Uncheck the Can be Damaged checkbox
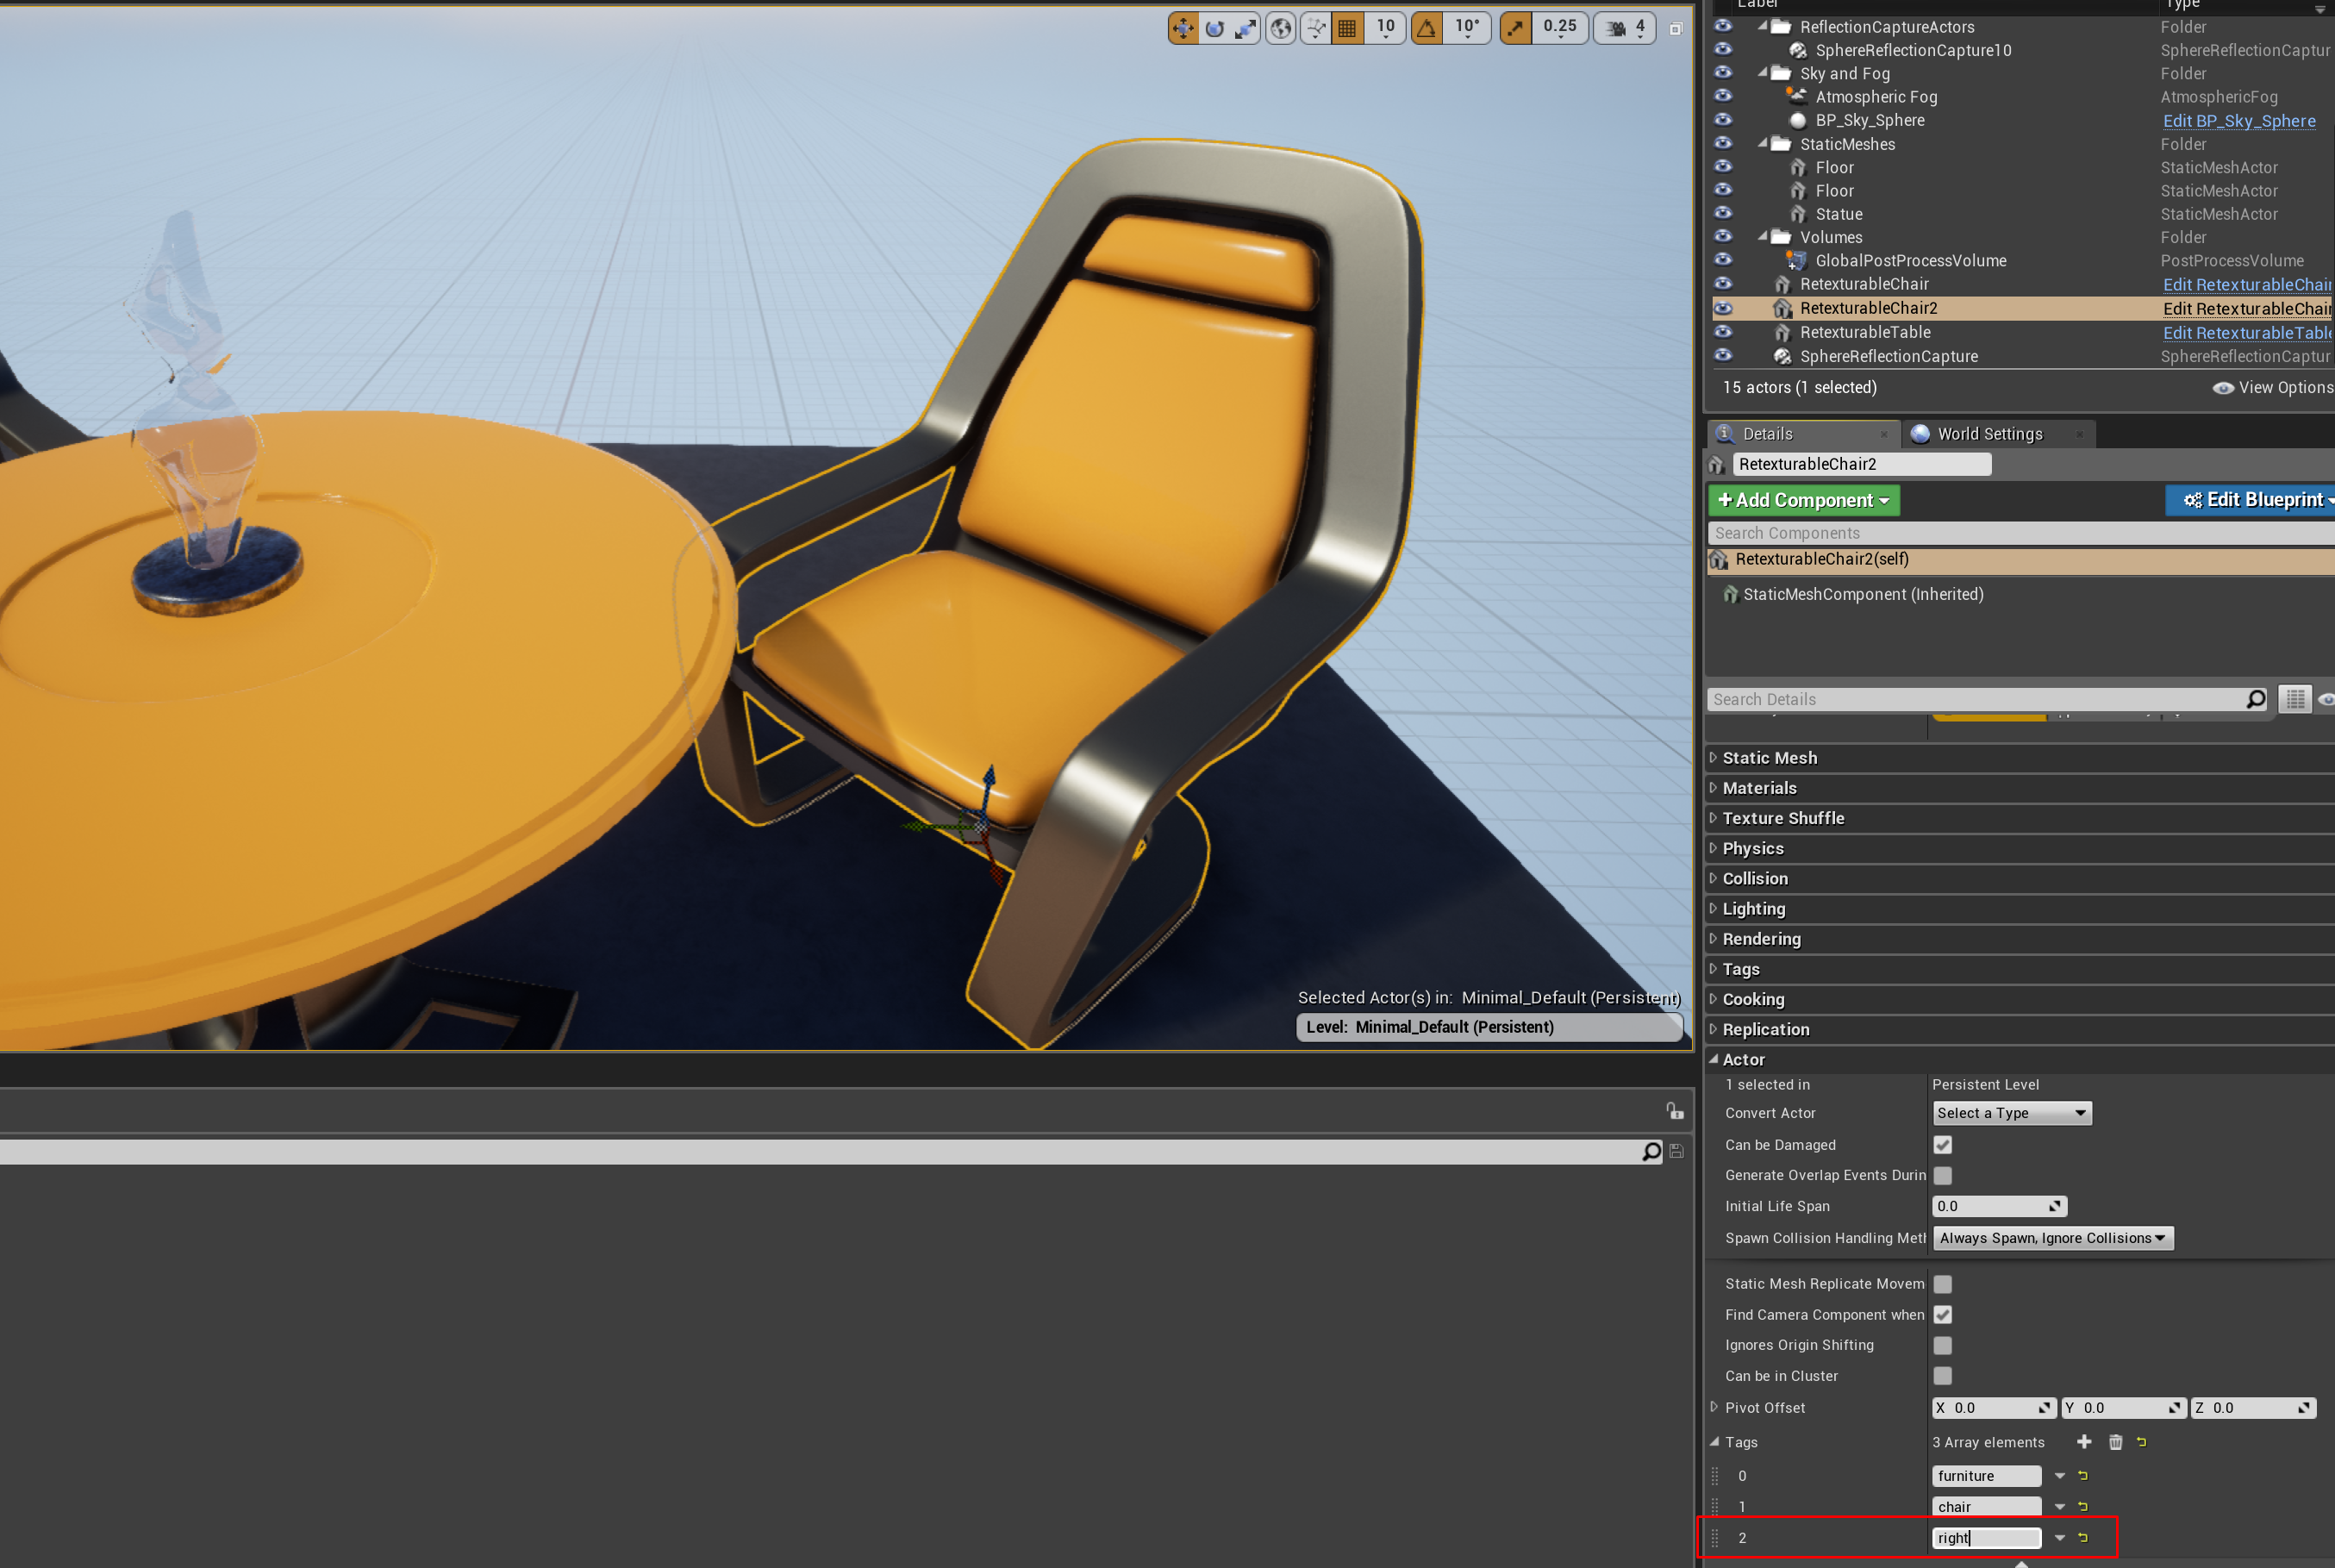This screenshot has height=1568, width=2335. coord(1943,1145)
